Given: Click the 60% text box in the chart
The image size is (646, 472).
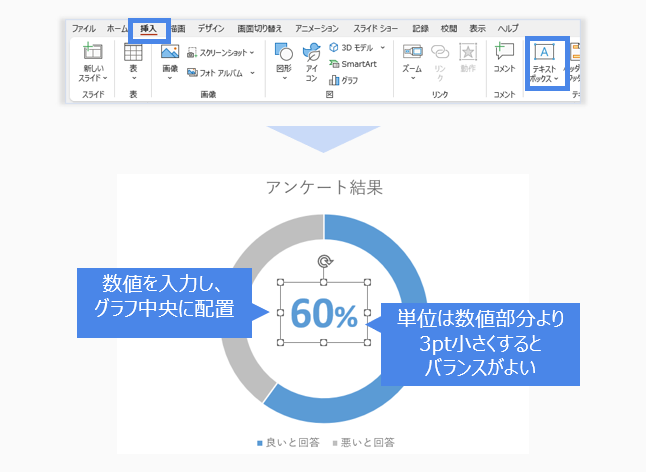Looking at the screenshot, I should (325, 314).
